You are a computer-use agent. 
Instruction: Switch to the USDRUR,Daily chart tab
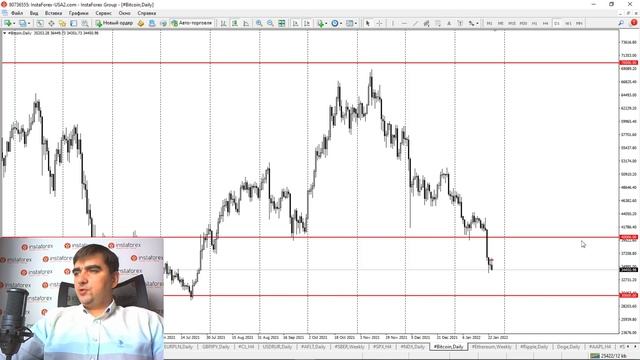tap(278, 347)
